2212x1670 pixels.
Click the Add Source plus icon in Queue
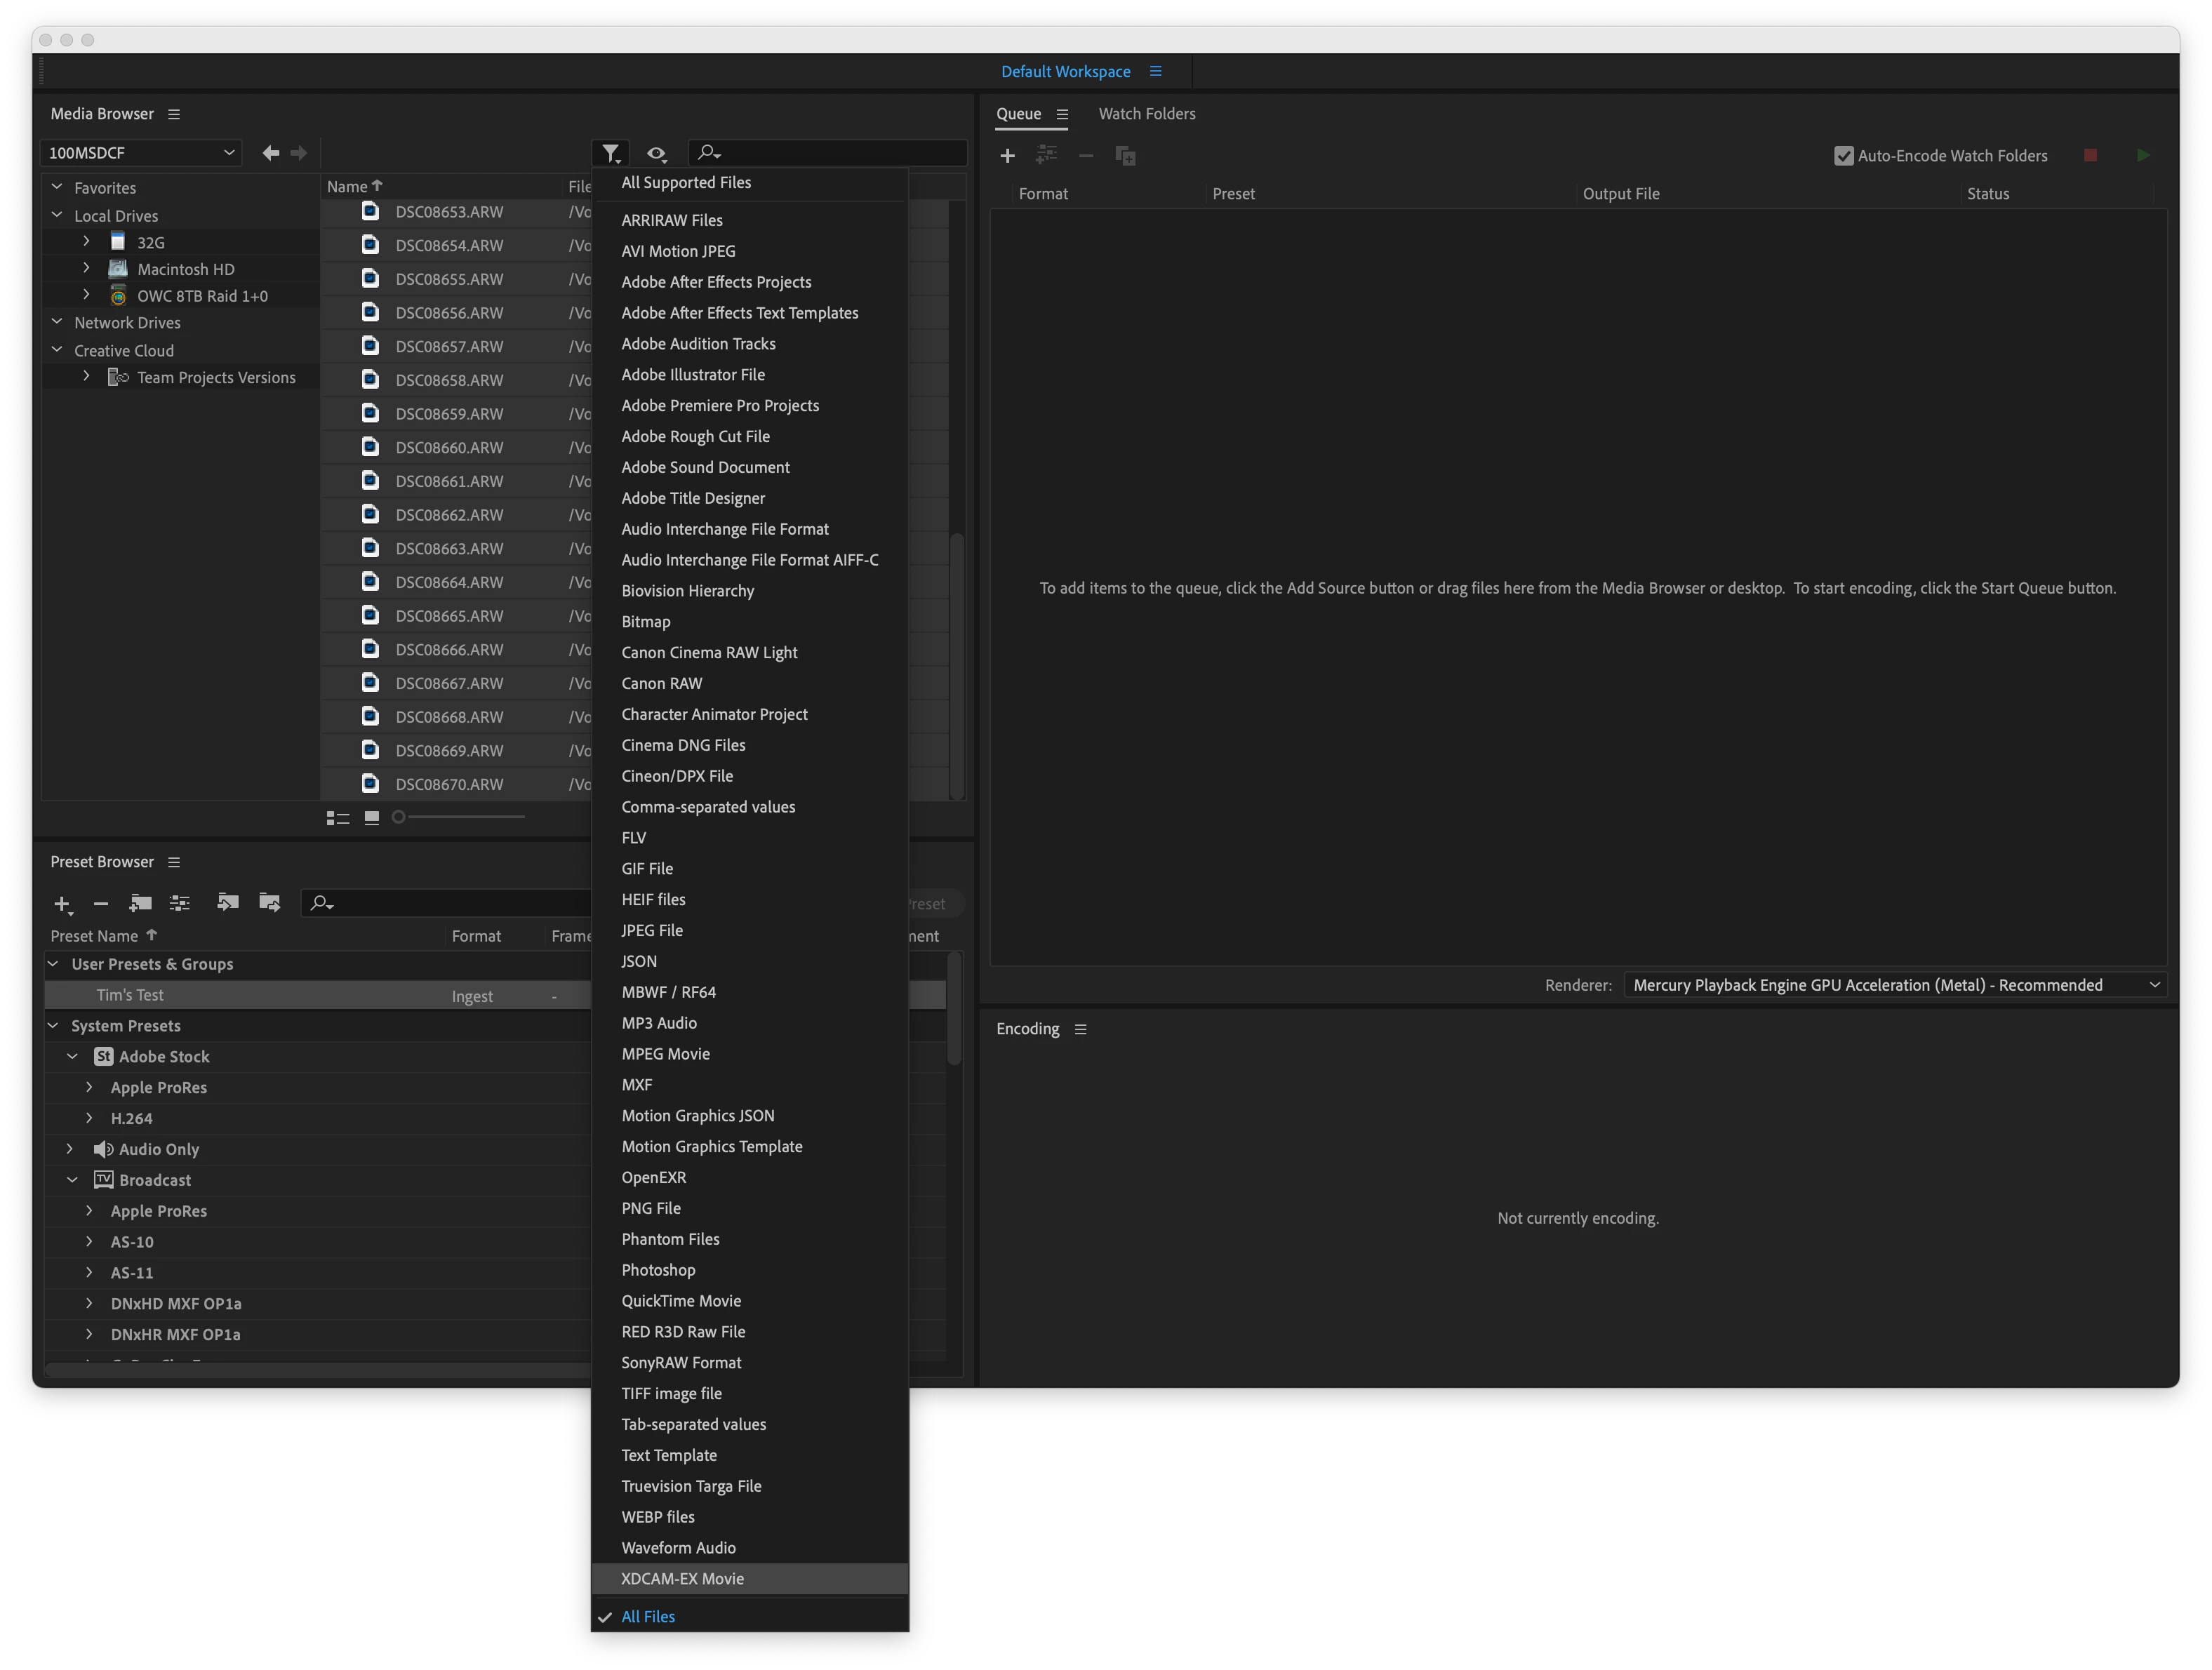click(1007, 156)
